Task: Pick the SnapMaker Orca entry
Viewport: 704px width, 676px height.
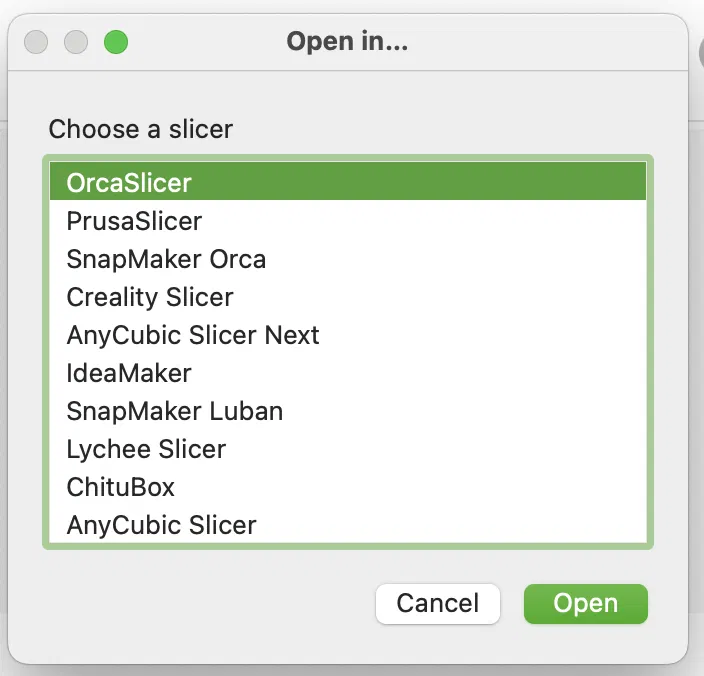Action: [166, 259]
